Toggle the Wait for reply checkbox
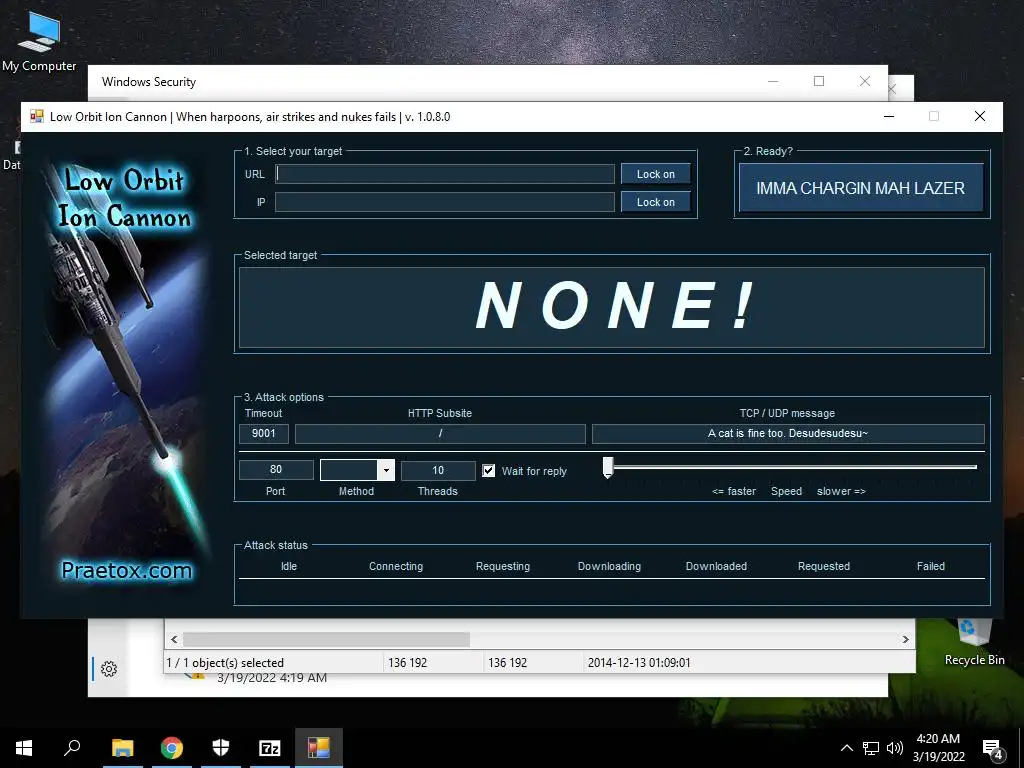This screenshot has width=1024, height=768. pos(488,470)
